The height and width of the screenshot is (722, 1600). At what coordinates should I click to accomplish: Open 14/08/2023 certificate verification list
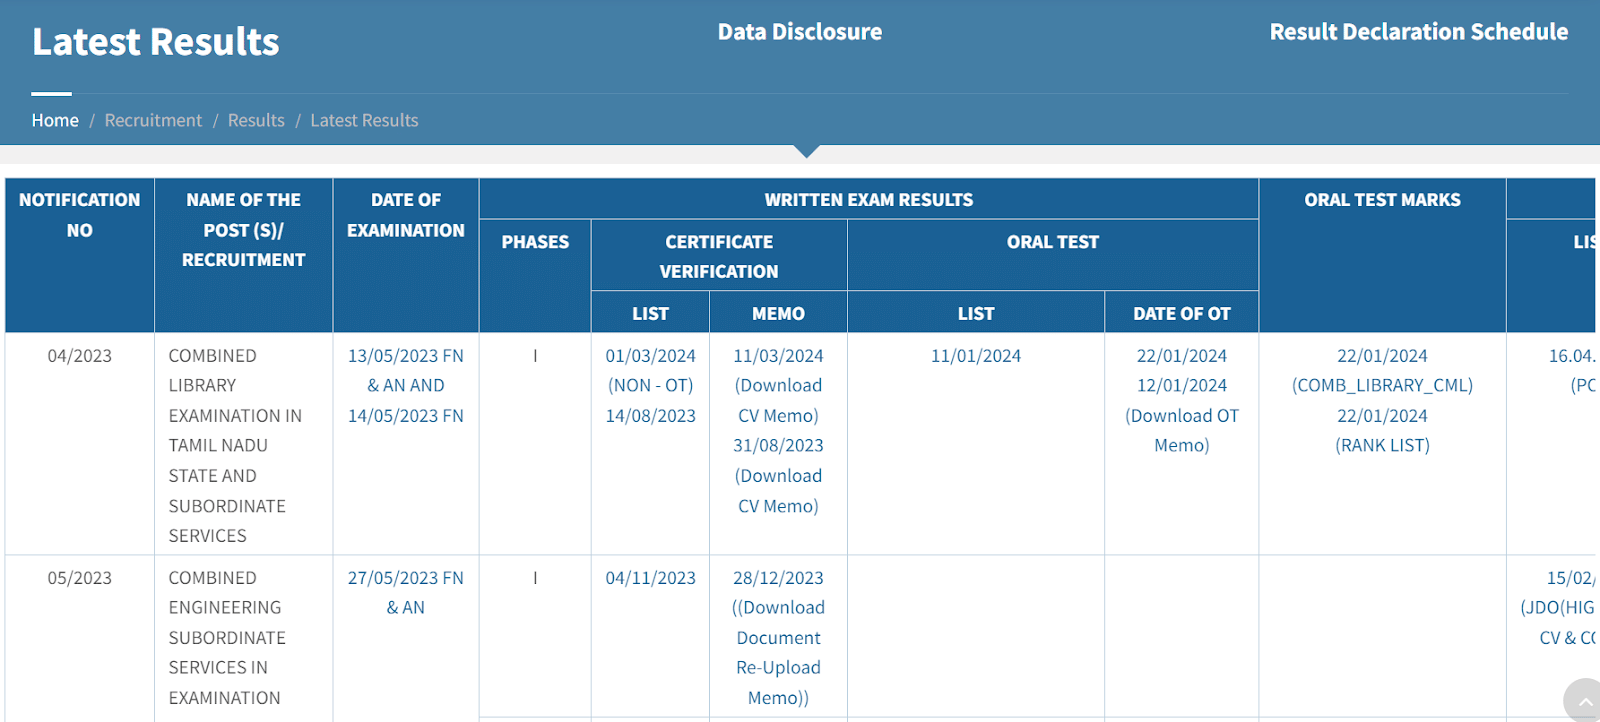pyautogui.click(x=650, y=416)
